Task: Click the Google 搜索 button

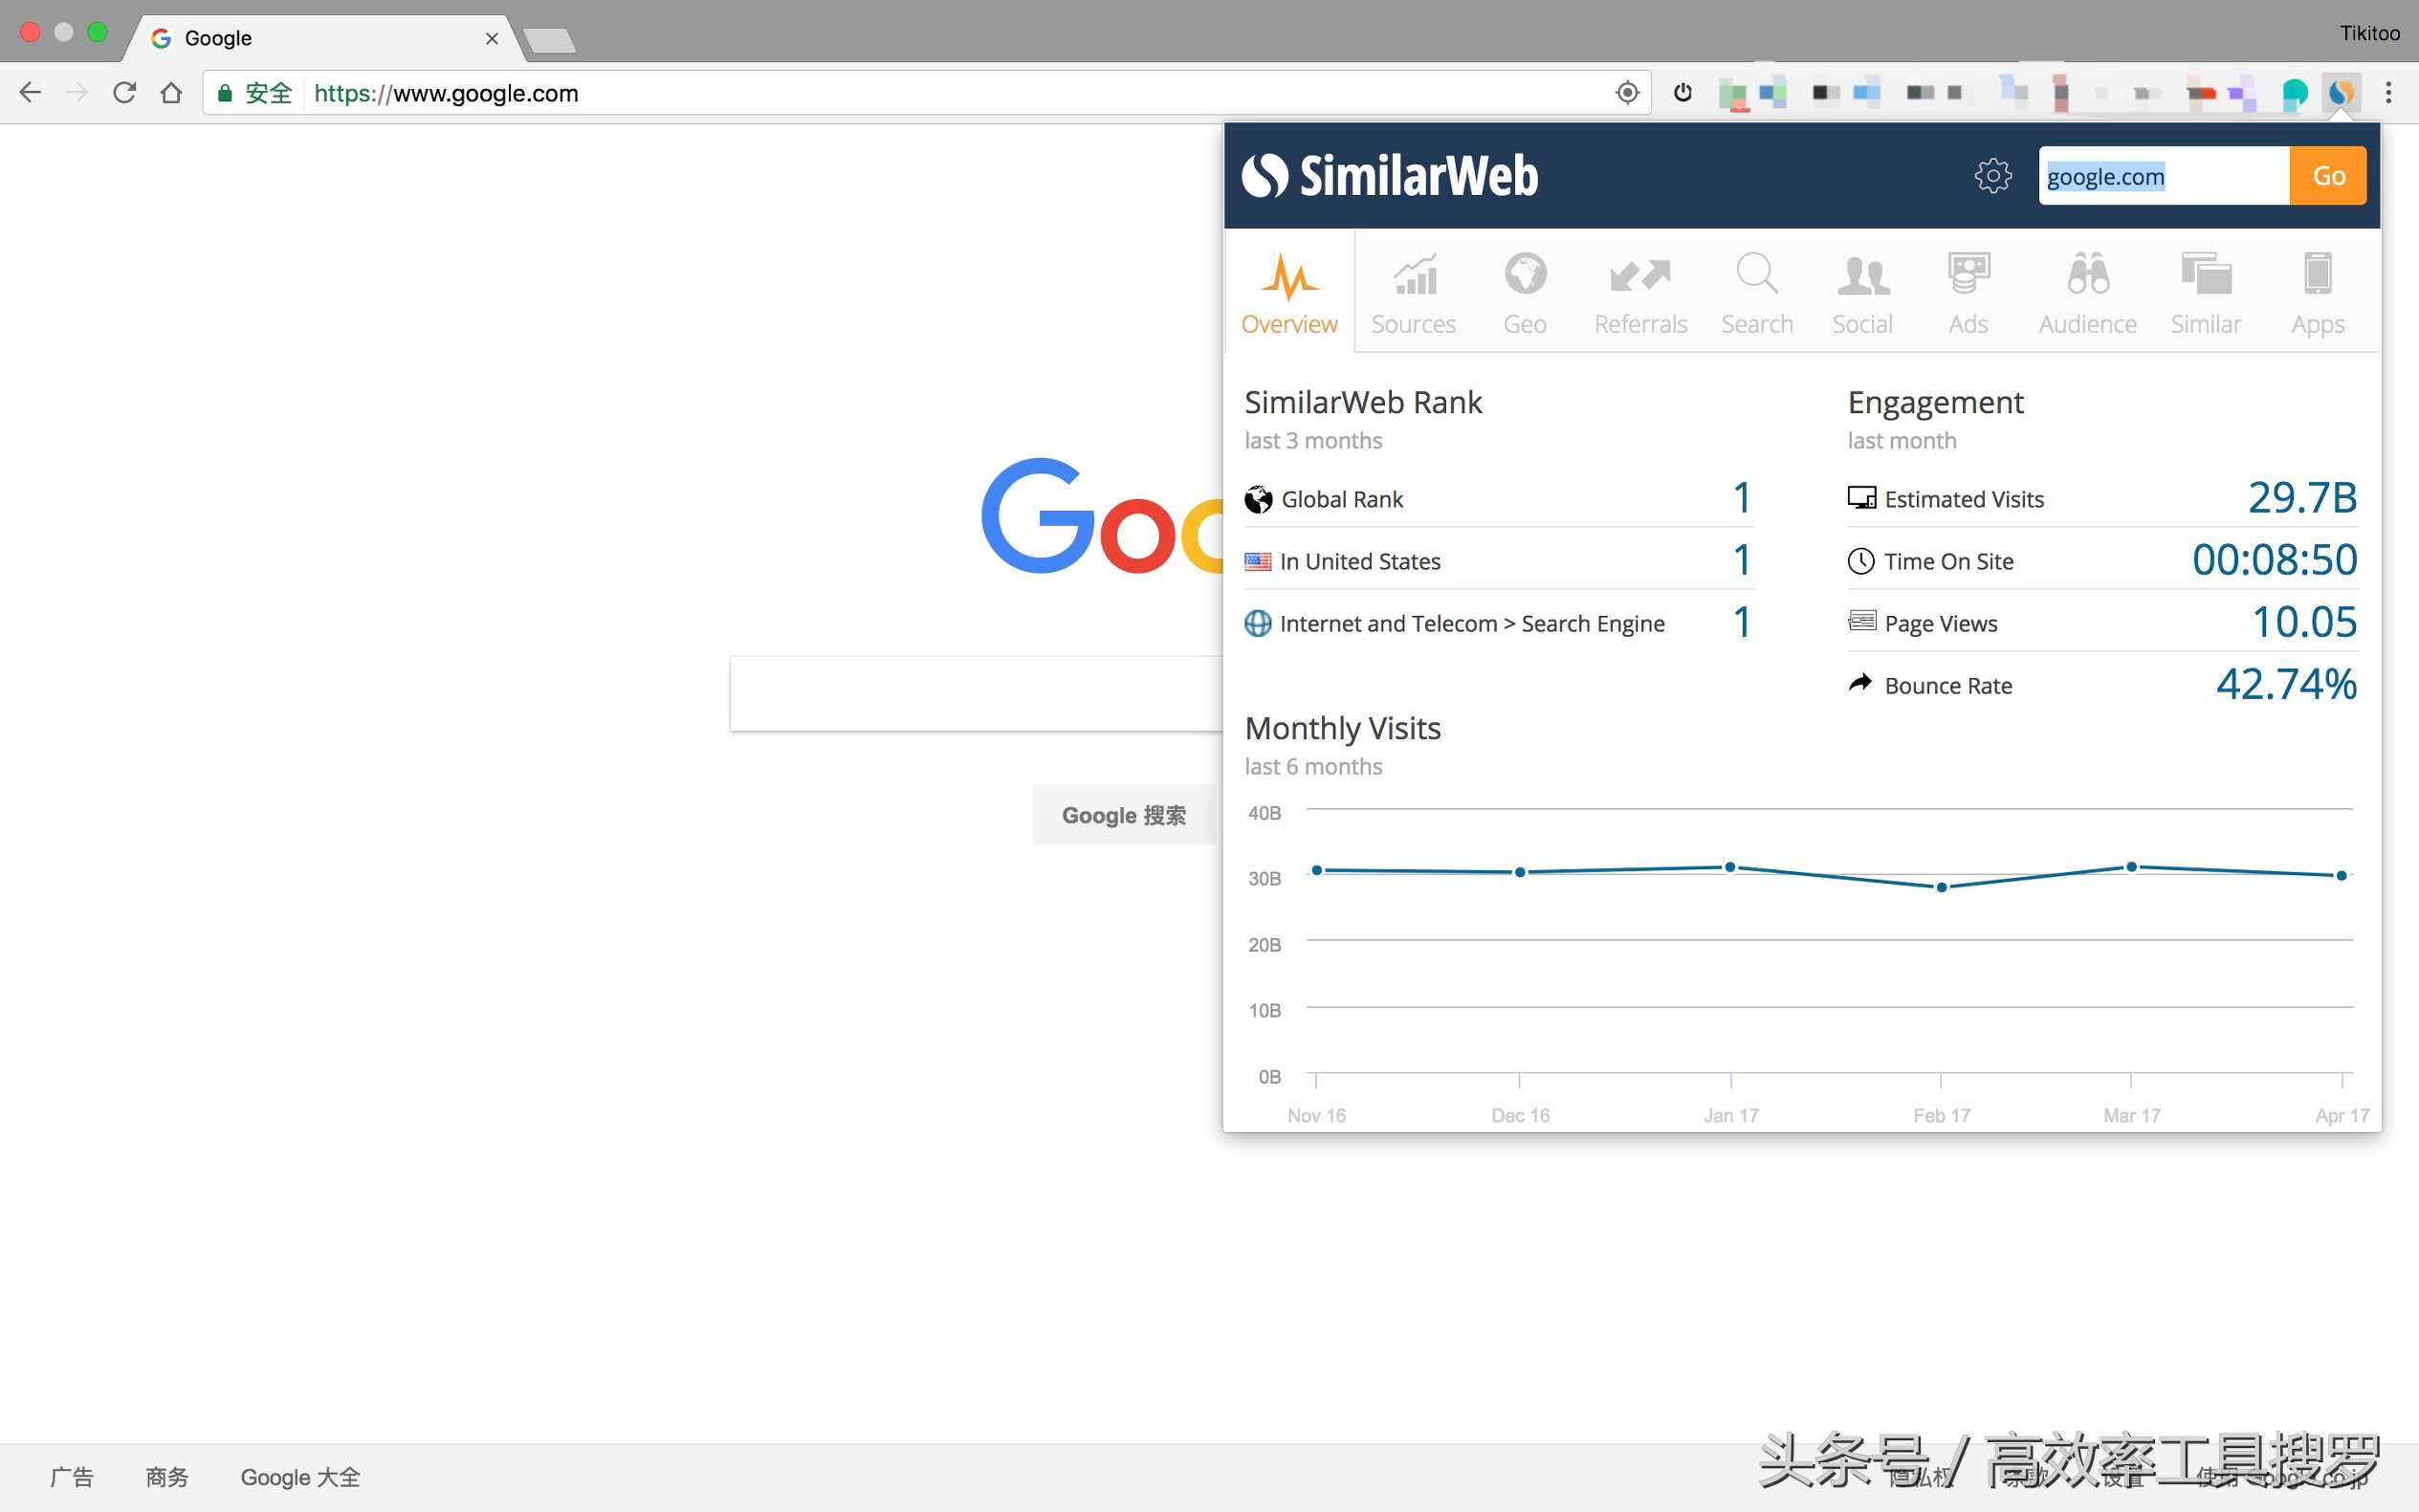Action: (1123, 815)
